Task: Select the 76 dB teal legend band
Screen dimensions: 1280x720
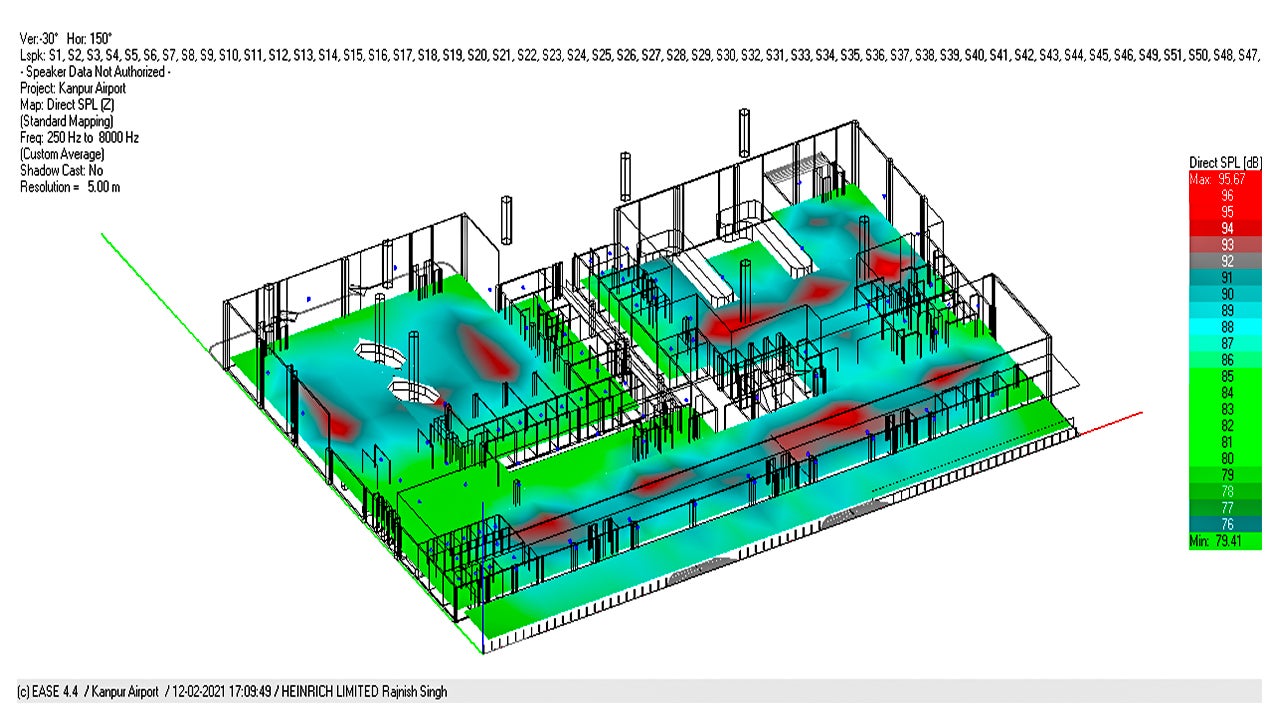Action: pyautogui.click(x=1225, y=524)
